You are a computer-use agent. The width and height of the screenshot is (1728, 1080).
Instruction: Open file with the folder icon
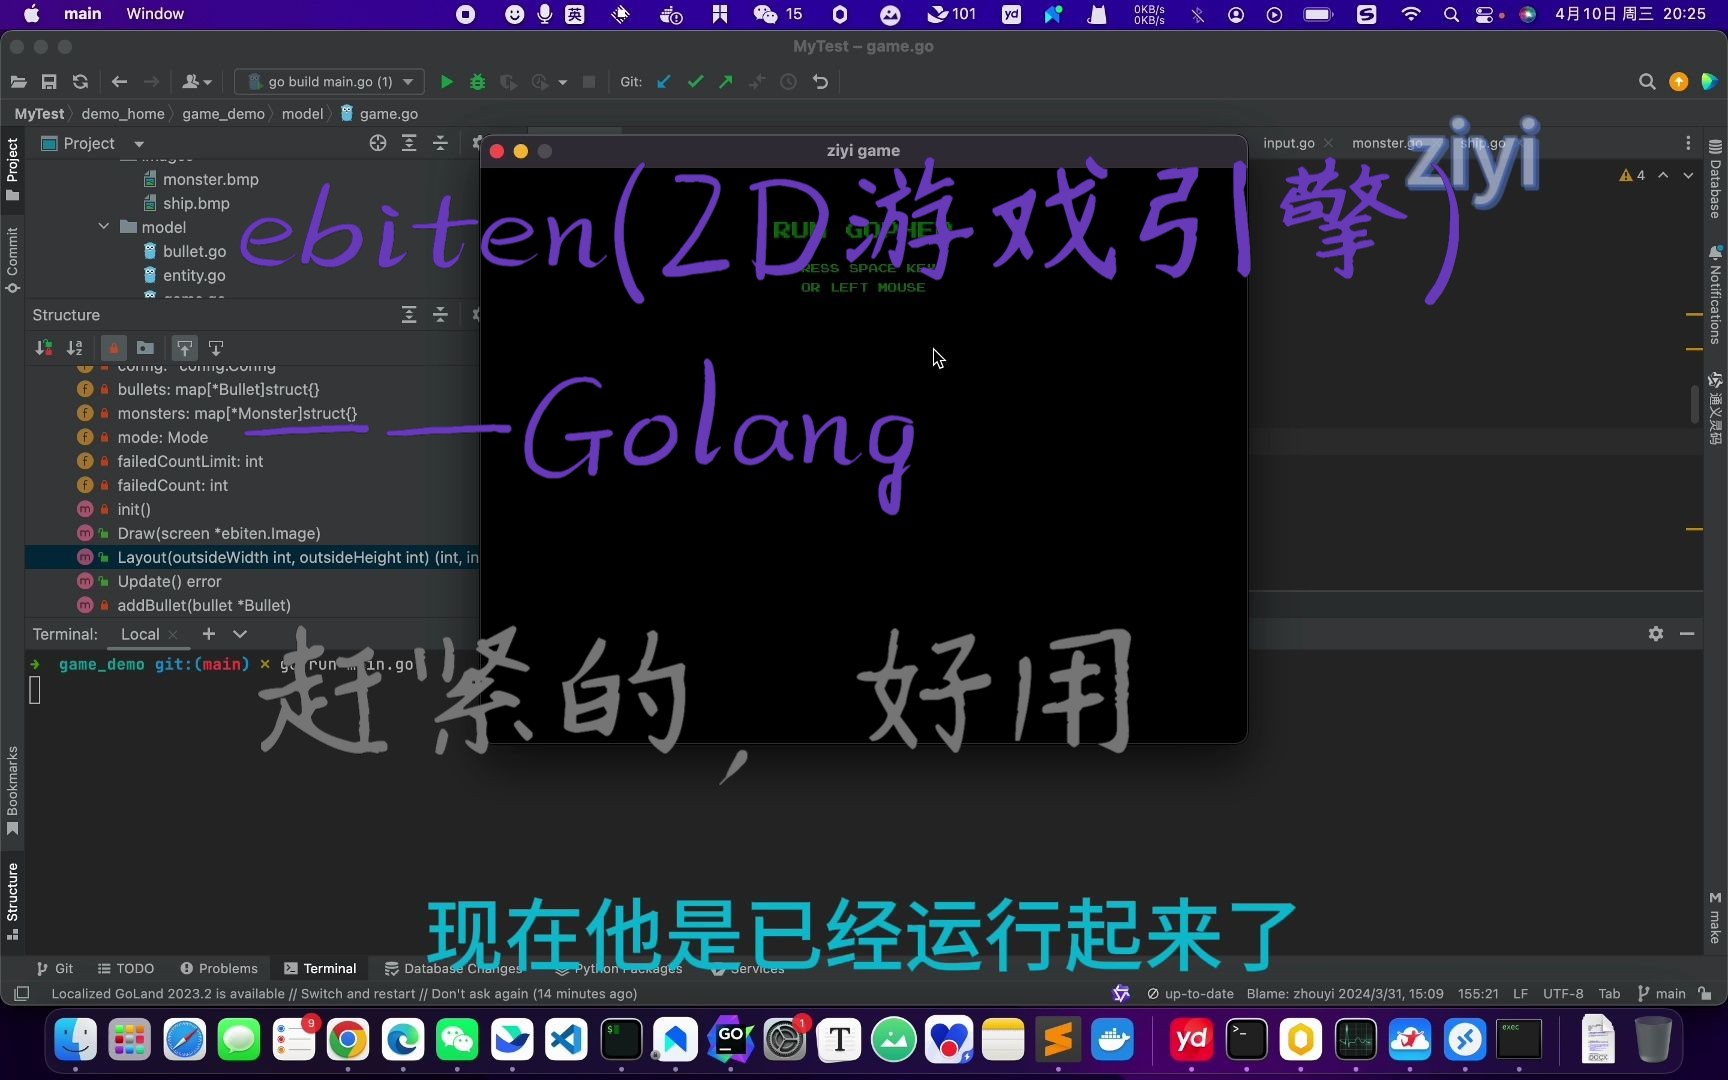[18, 82]
